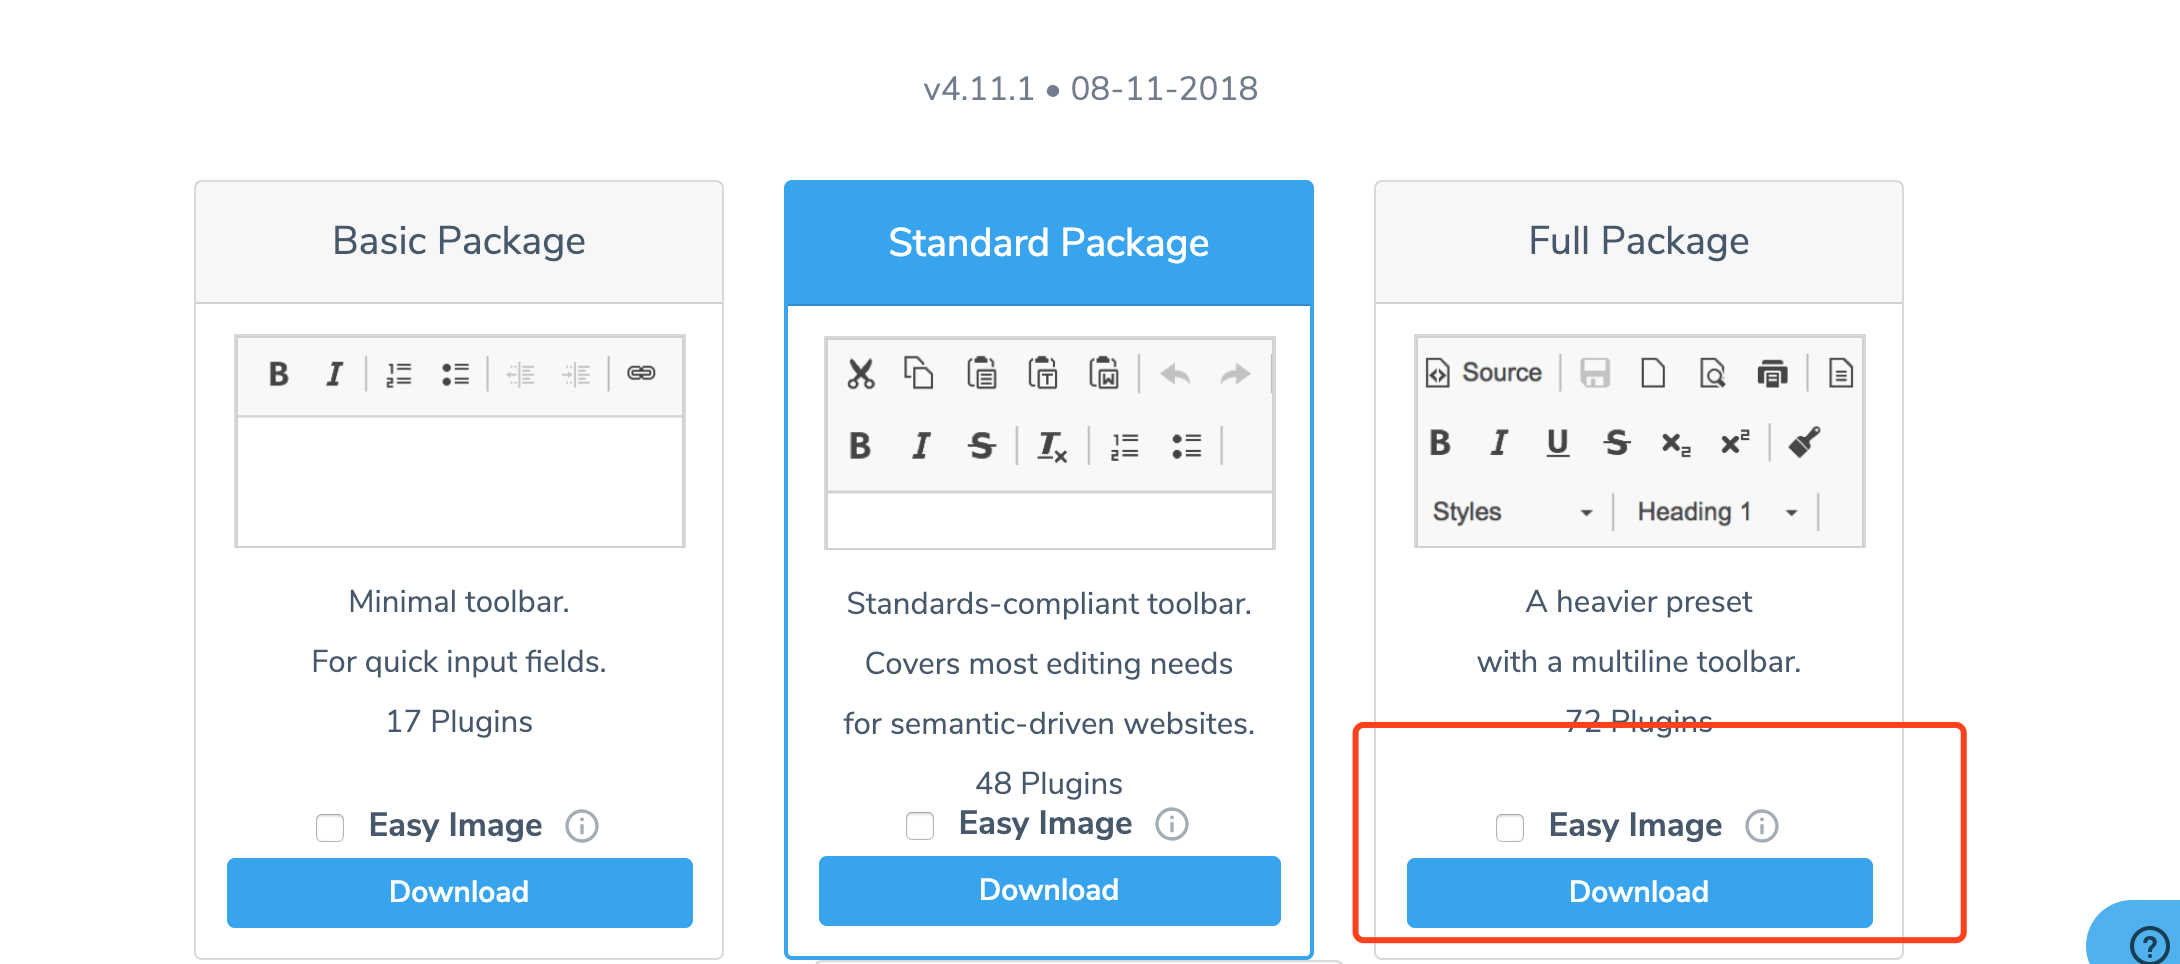Download the Standard Package
The image size is (2180, 964).
1049,890
